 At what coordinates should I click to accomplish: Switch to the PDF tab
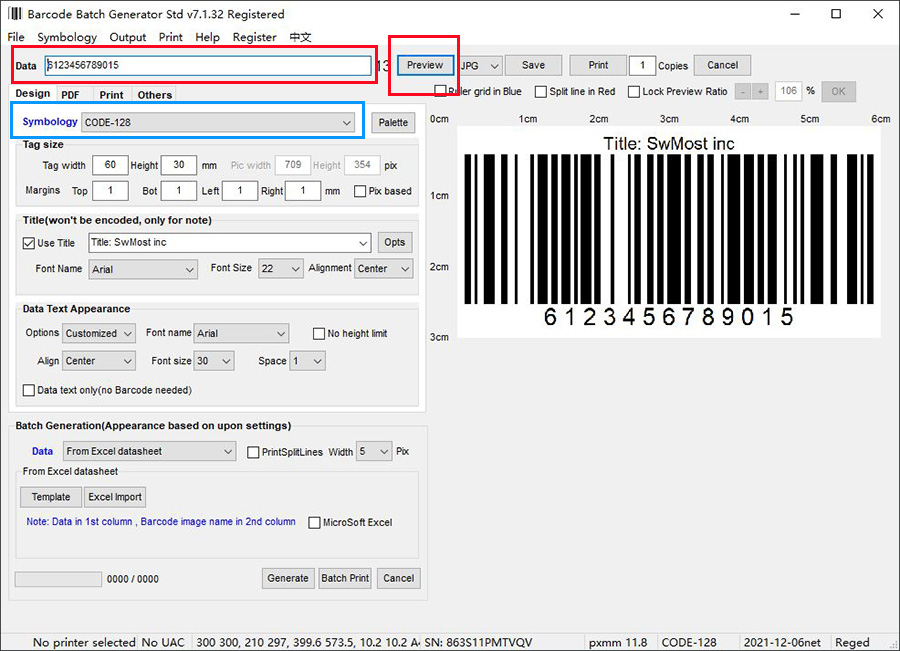[70, 95]
